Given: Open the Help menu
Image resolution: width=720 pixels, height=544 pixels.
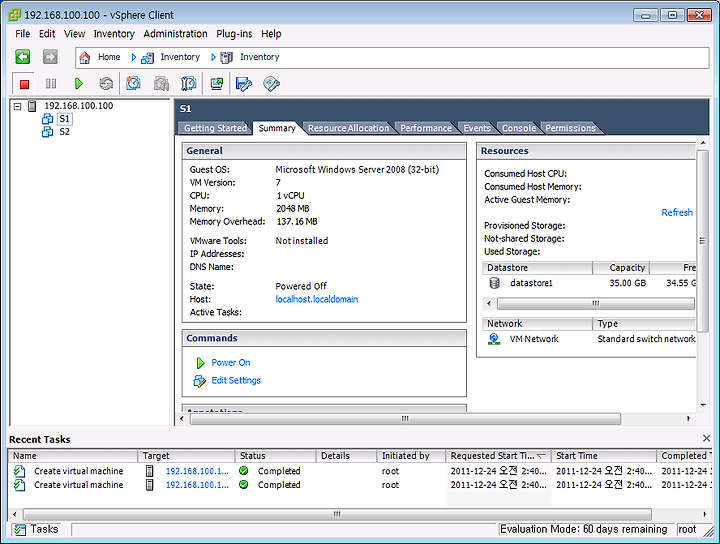Looking at the screenshot, I should click(x=271, y=34).
